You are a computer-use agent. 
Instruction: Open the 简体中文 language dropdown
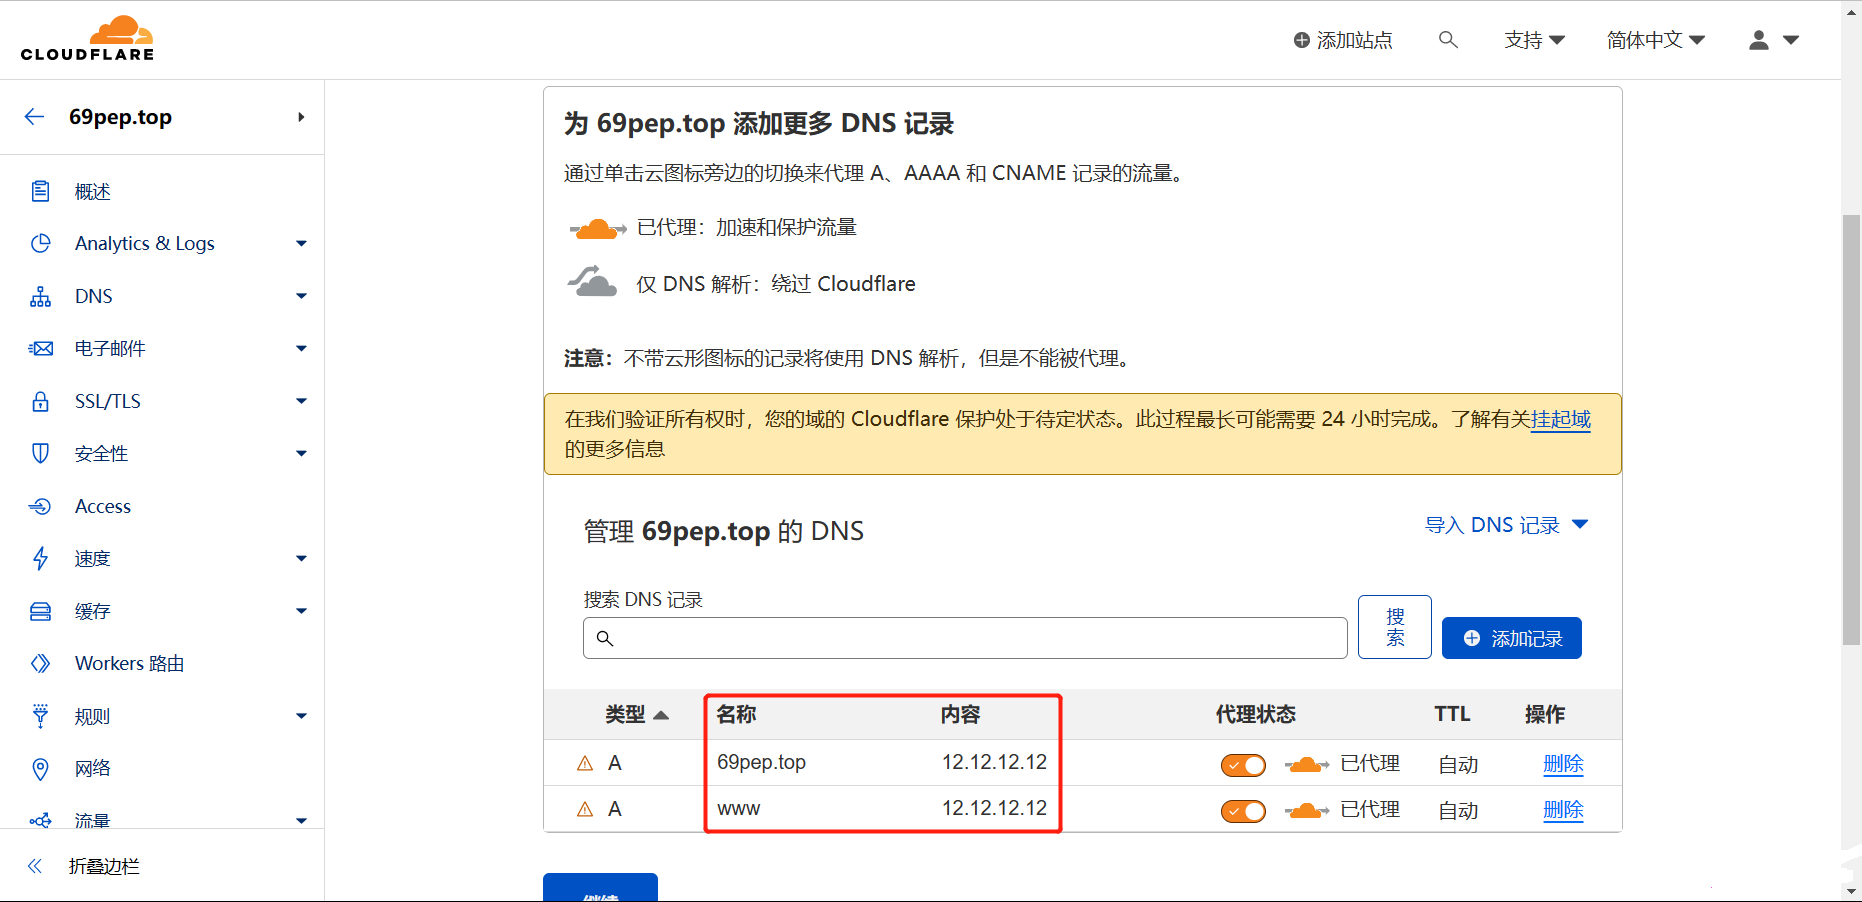(1655, 40)
